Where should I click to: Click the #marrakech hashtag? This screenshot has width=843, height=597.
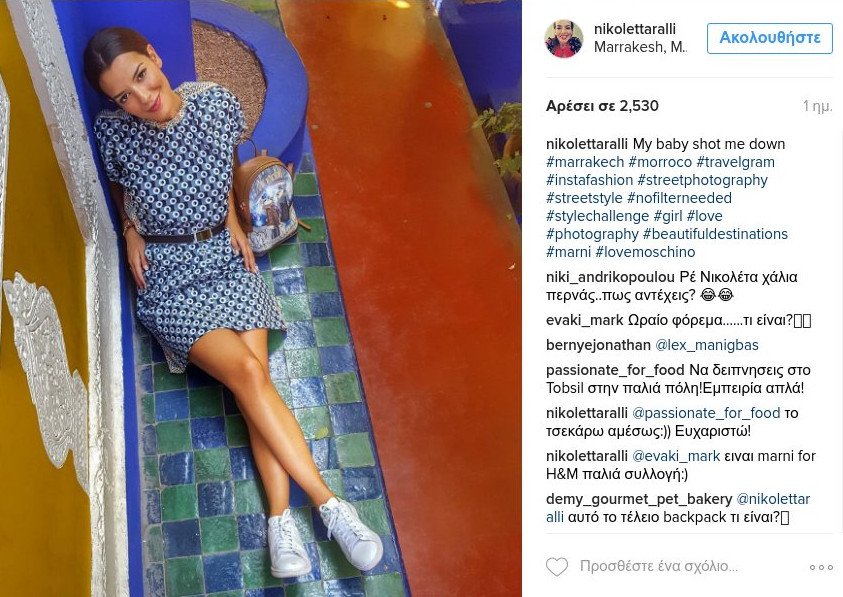pos(585,162)
